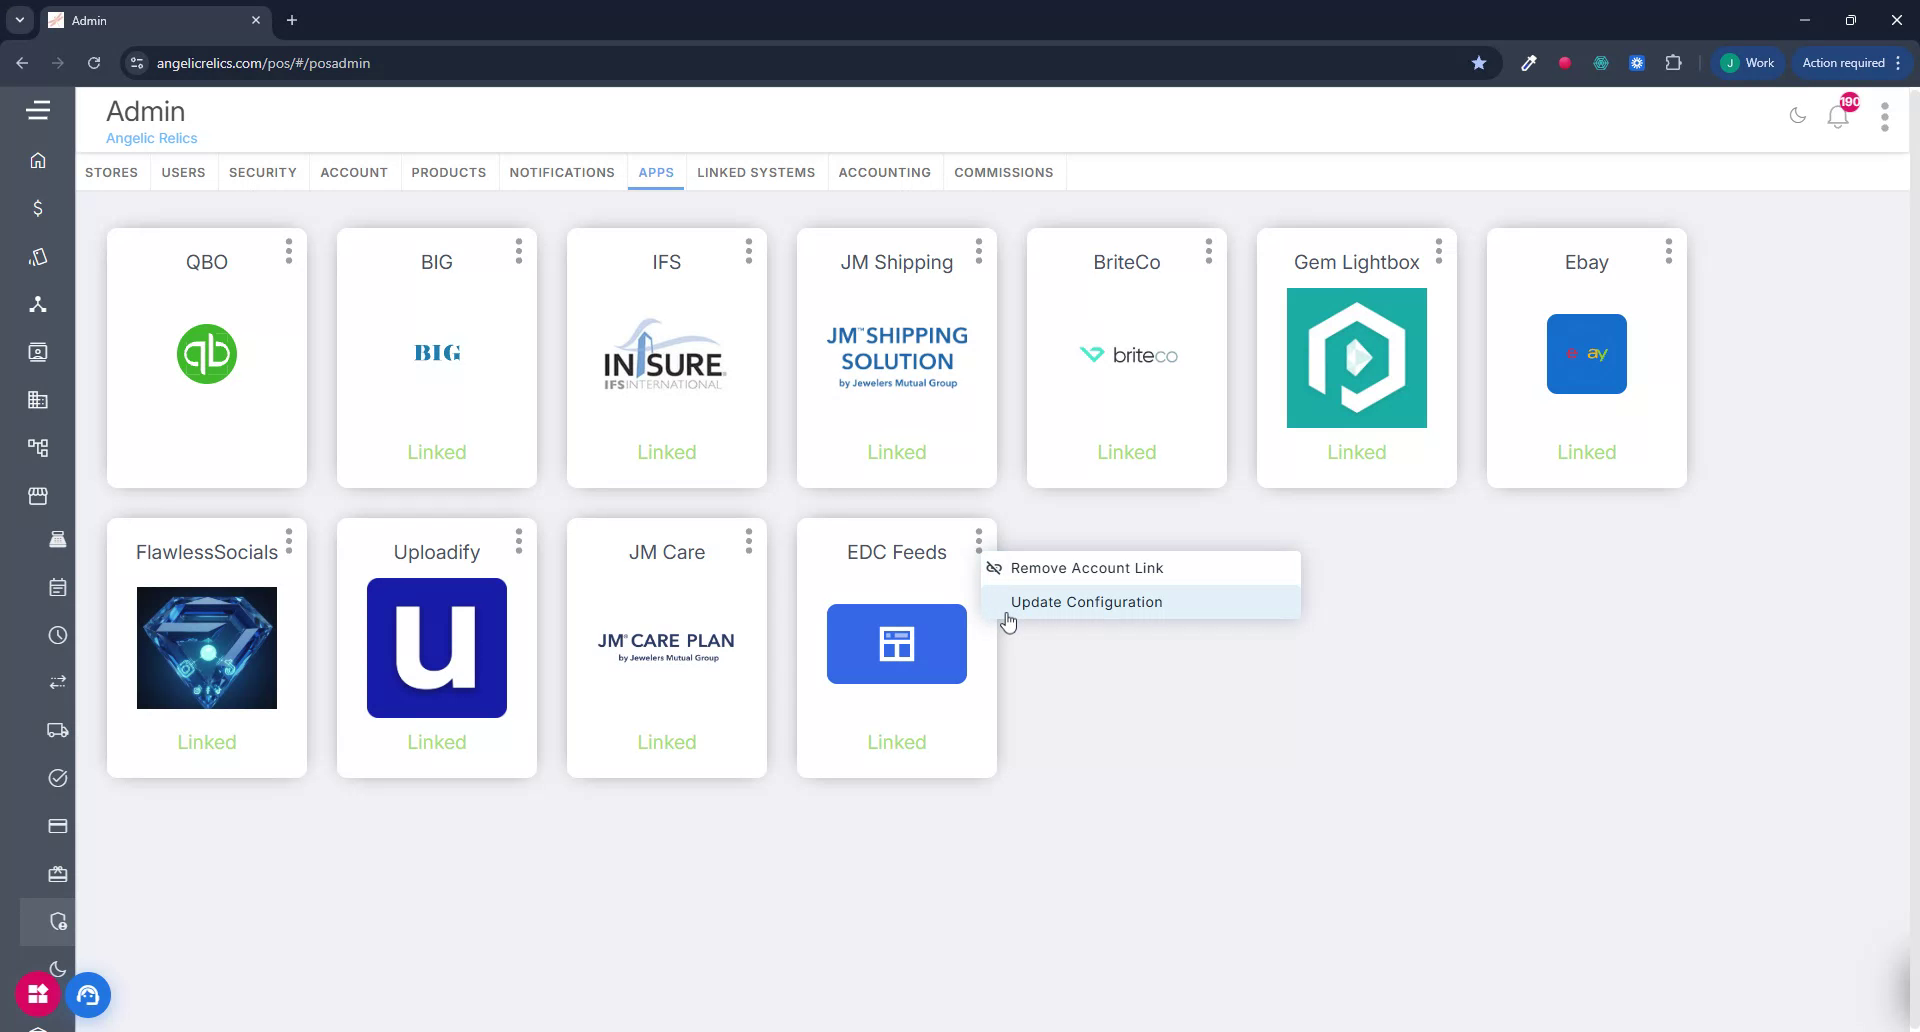
Task: Click the browser address bar URL
Action: click(263, 63)
